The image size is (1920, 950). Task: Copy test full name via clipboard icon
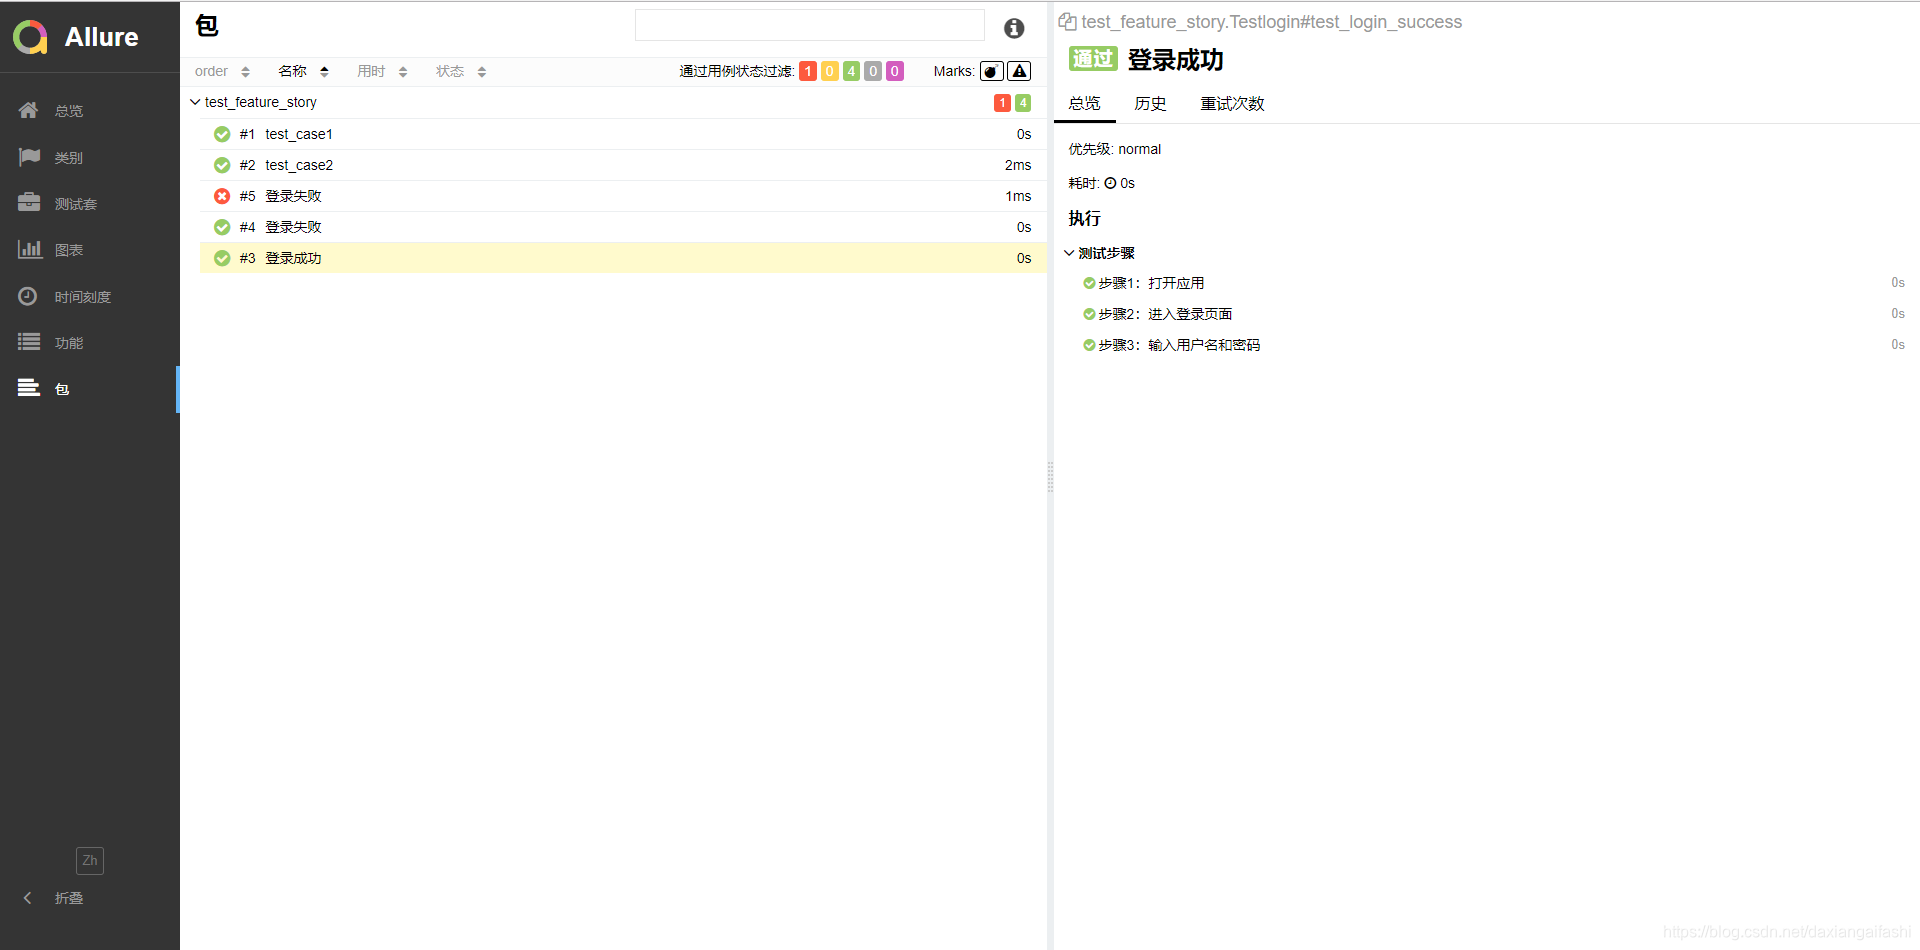coord(1067,22)
